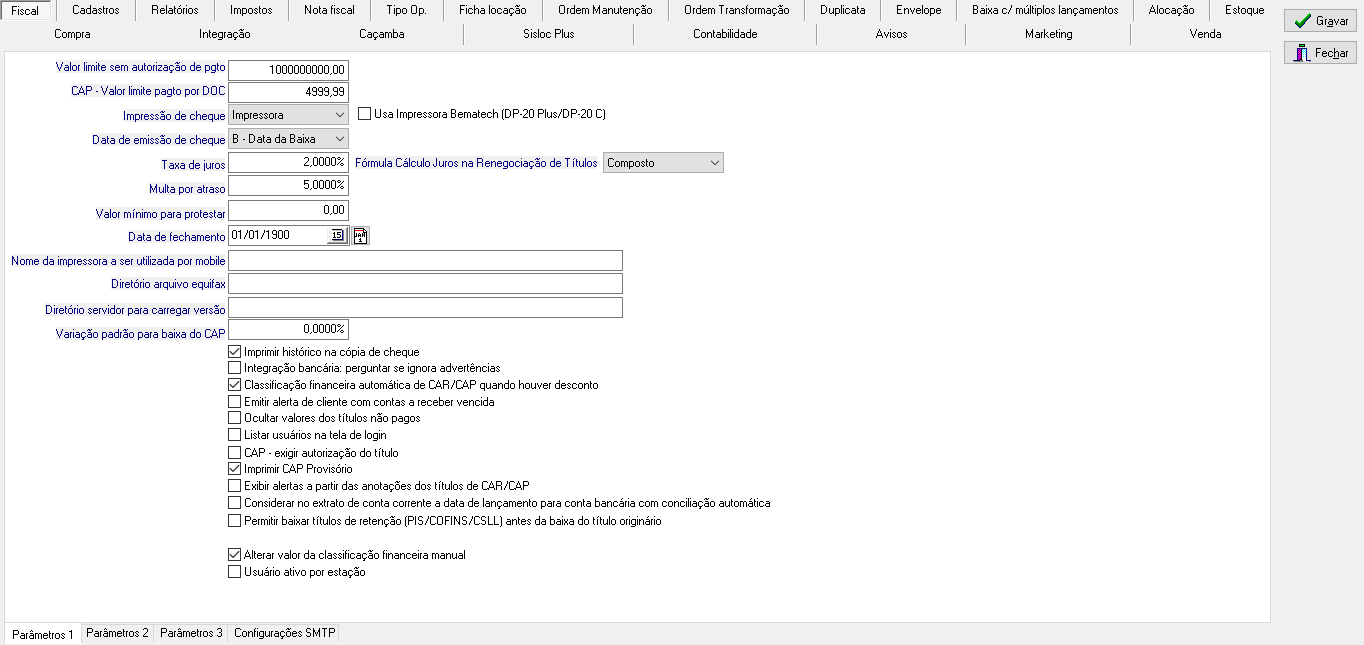The image size is (1364, 645).
Task: Click the Variação padrão para baixa do CAP field
Action: tap(288, 330)
